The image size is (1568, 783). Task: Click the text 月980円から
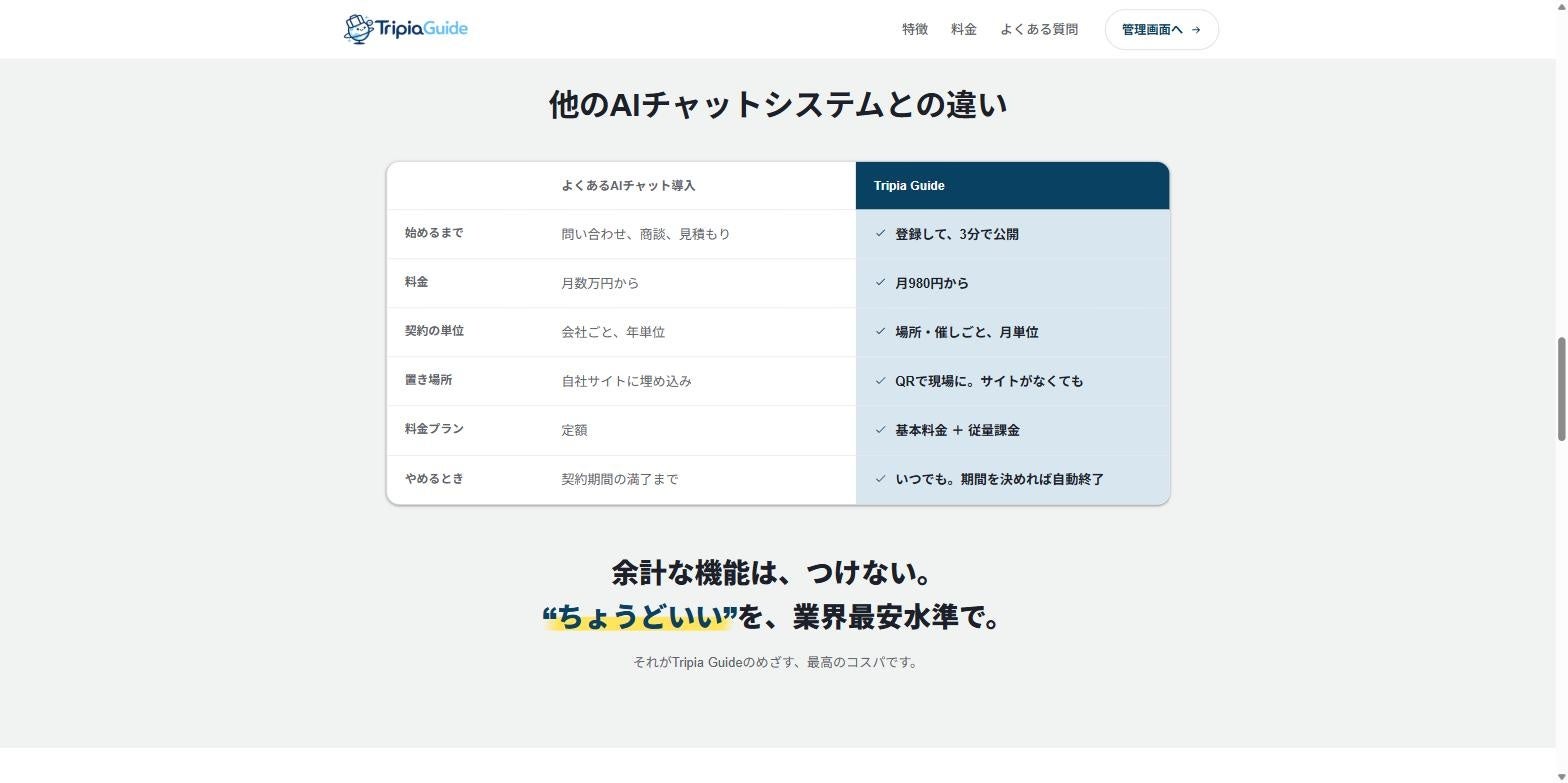pyautogui.click(x=932, y=283)
